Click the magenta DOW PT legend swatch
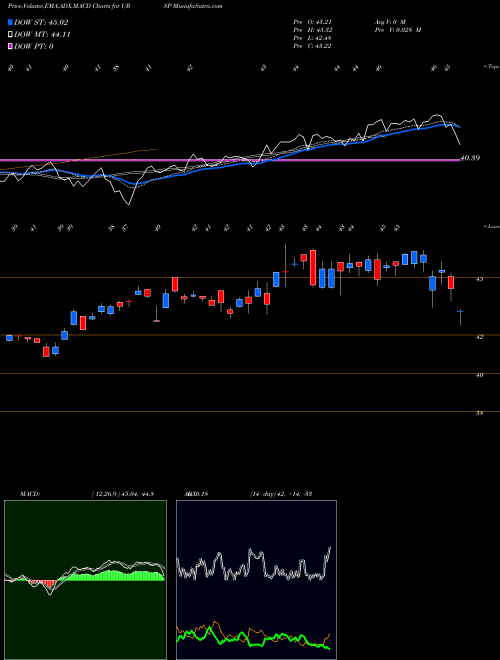The image size is (500, 660). (11, 47)
